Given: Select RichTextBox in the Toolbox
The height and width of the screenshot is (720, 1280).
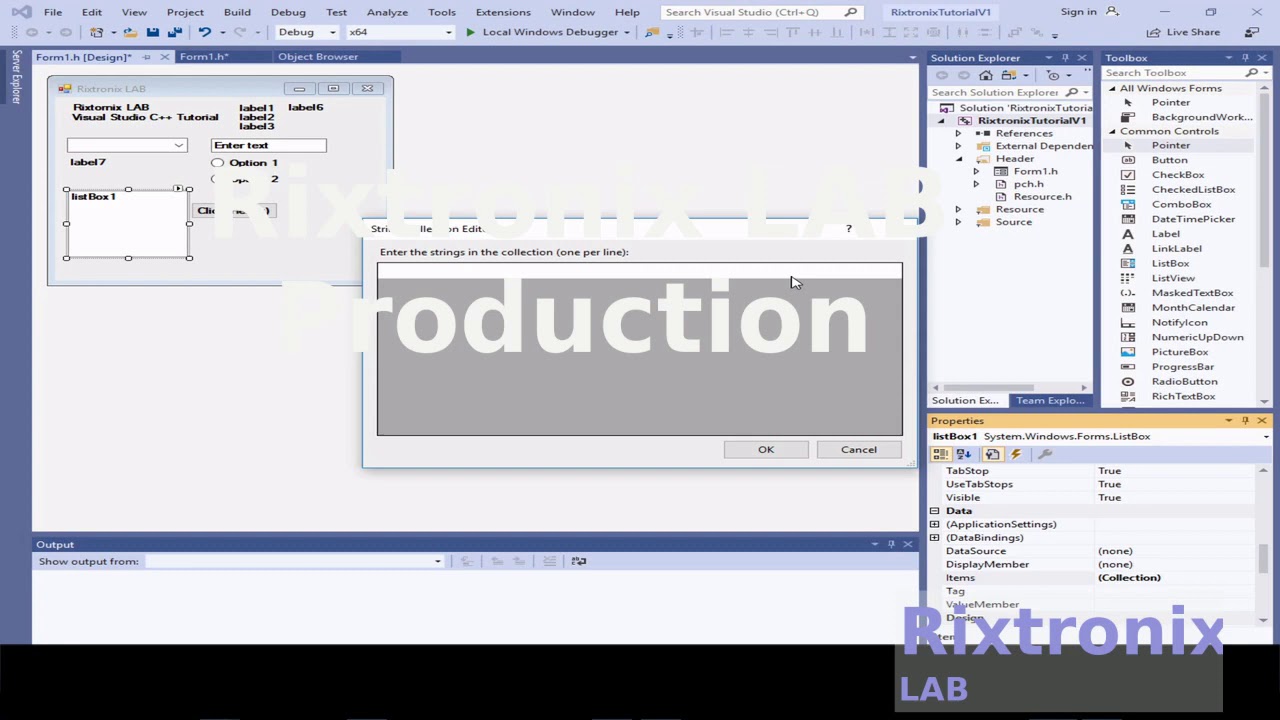Looking at the screenshot, I should click(1183, 396).
